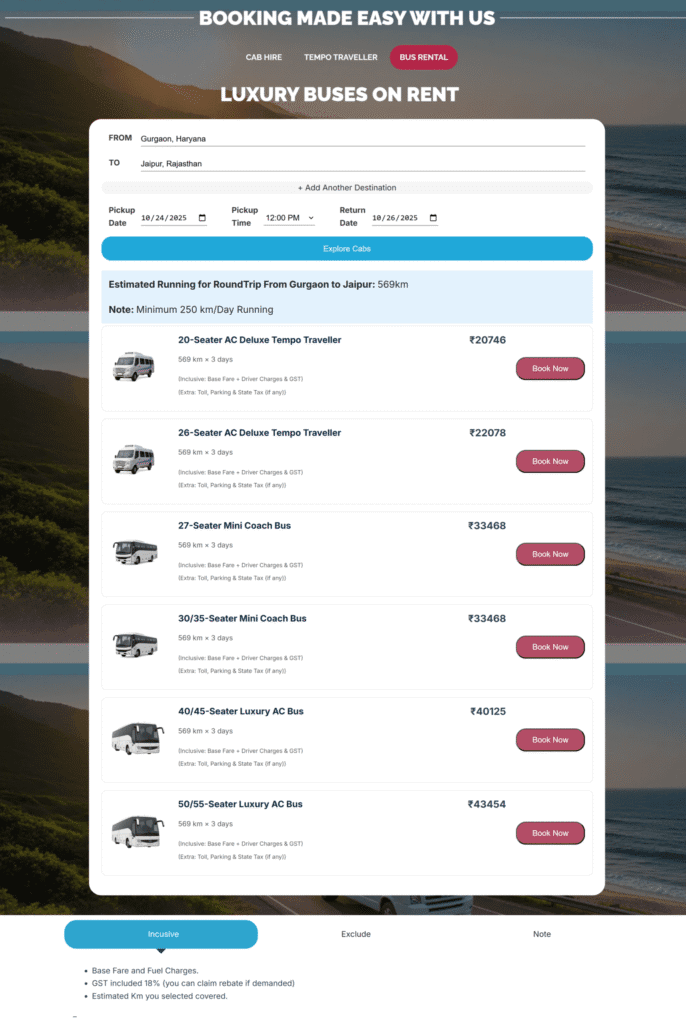This screenshot has height=1024, width=686.
Task: Book Now the 26-Seater Tempo Traveller
Action: tap(550, 461)
